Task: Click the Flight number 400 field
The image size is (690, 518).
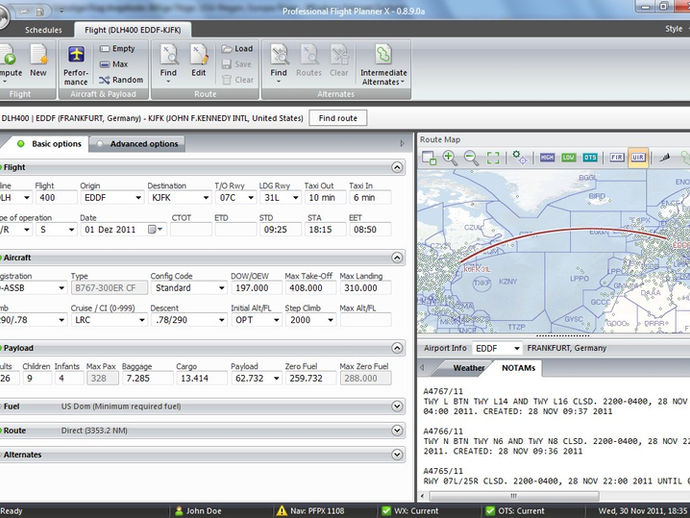Action: pyautogui.click(x=56, y=198)
